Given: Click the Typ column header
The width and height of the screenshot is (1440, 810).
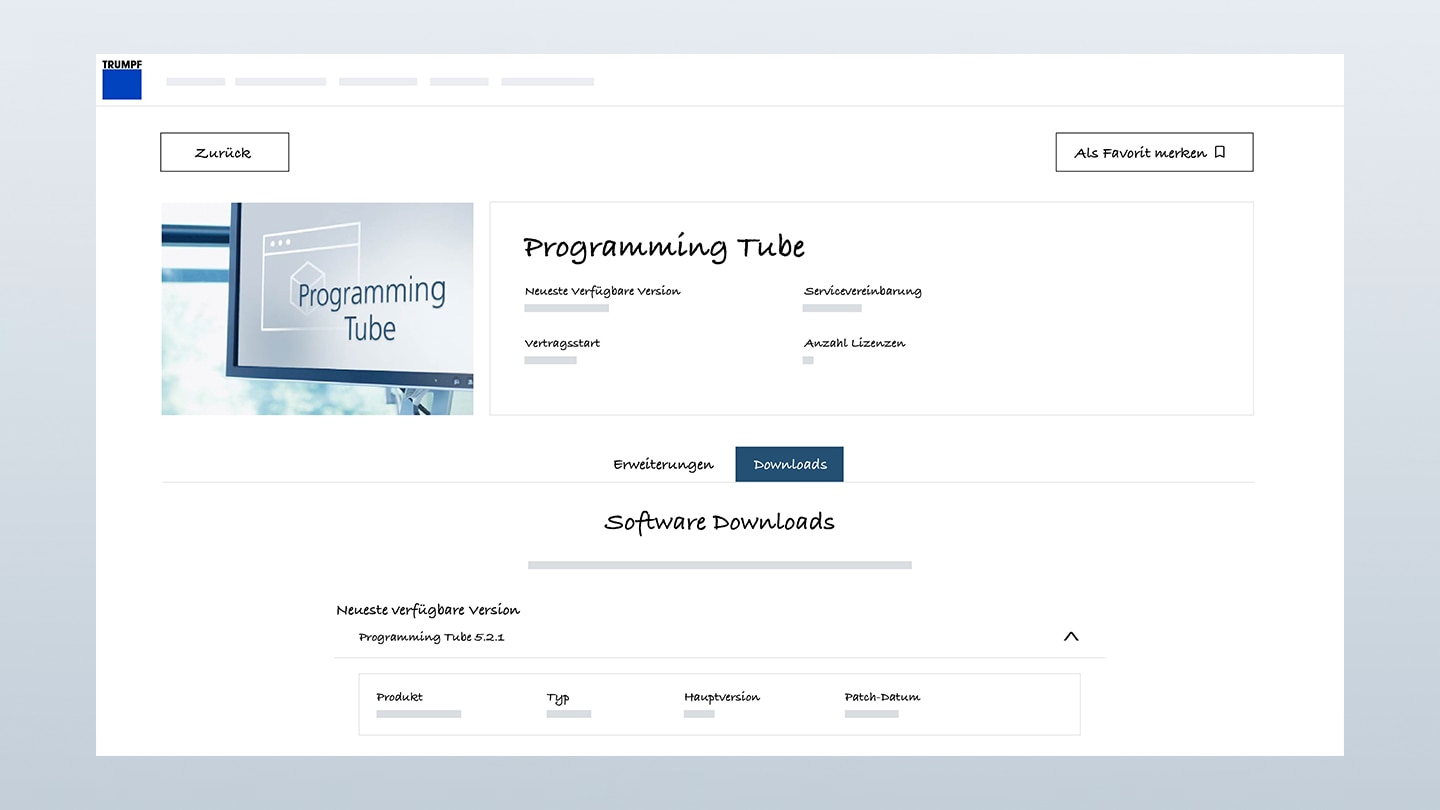Looking at the screenshot, I should 558,698.
